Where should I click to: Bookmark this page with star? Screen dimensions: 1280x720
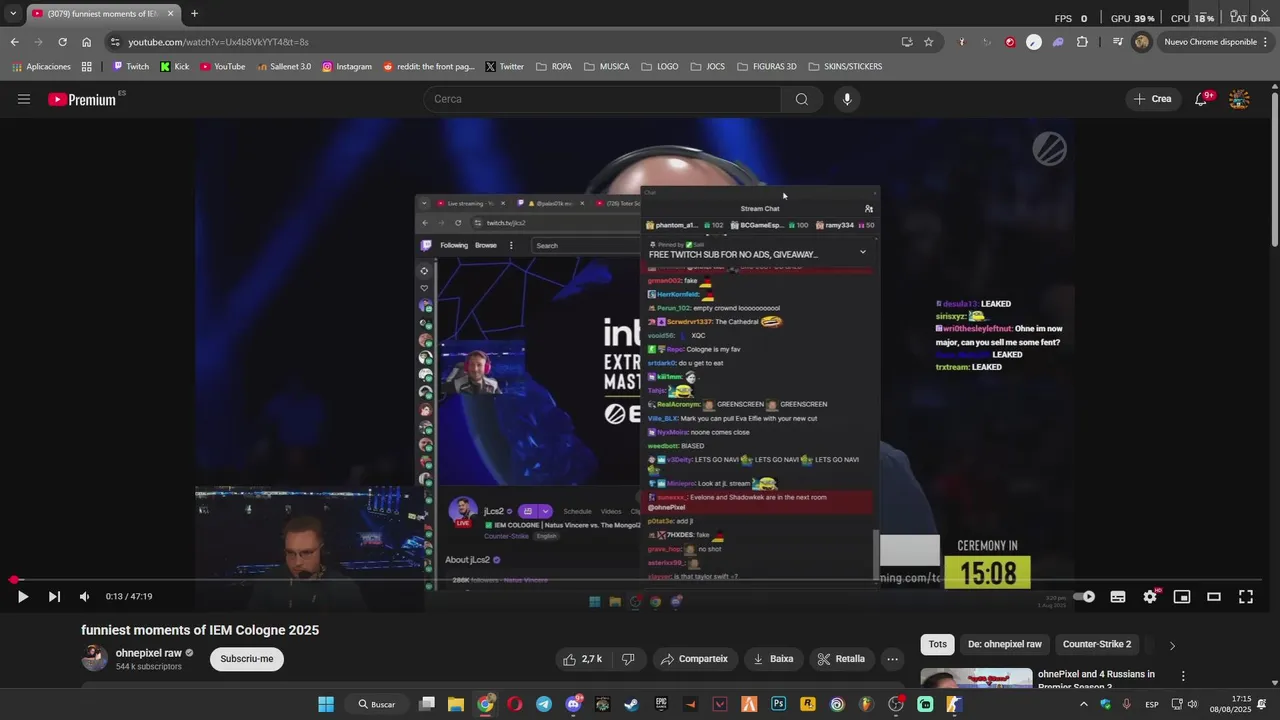(x=928, y=42)
